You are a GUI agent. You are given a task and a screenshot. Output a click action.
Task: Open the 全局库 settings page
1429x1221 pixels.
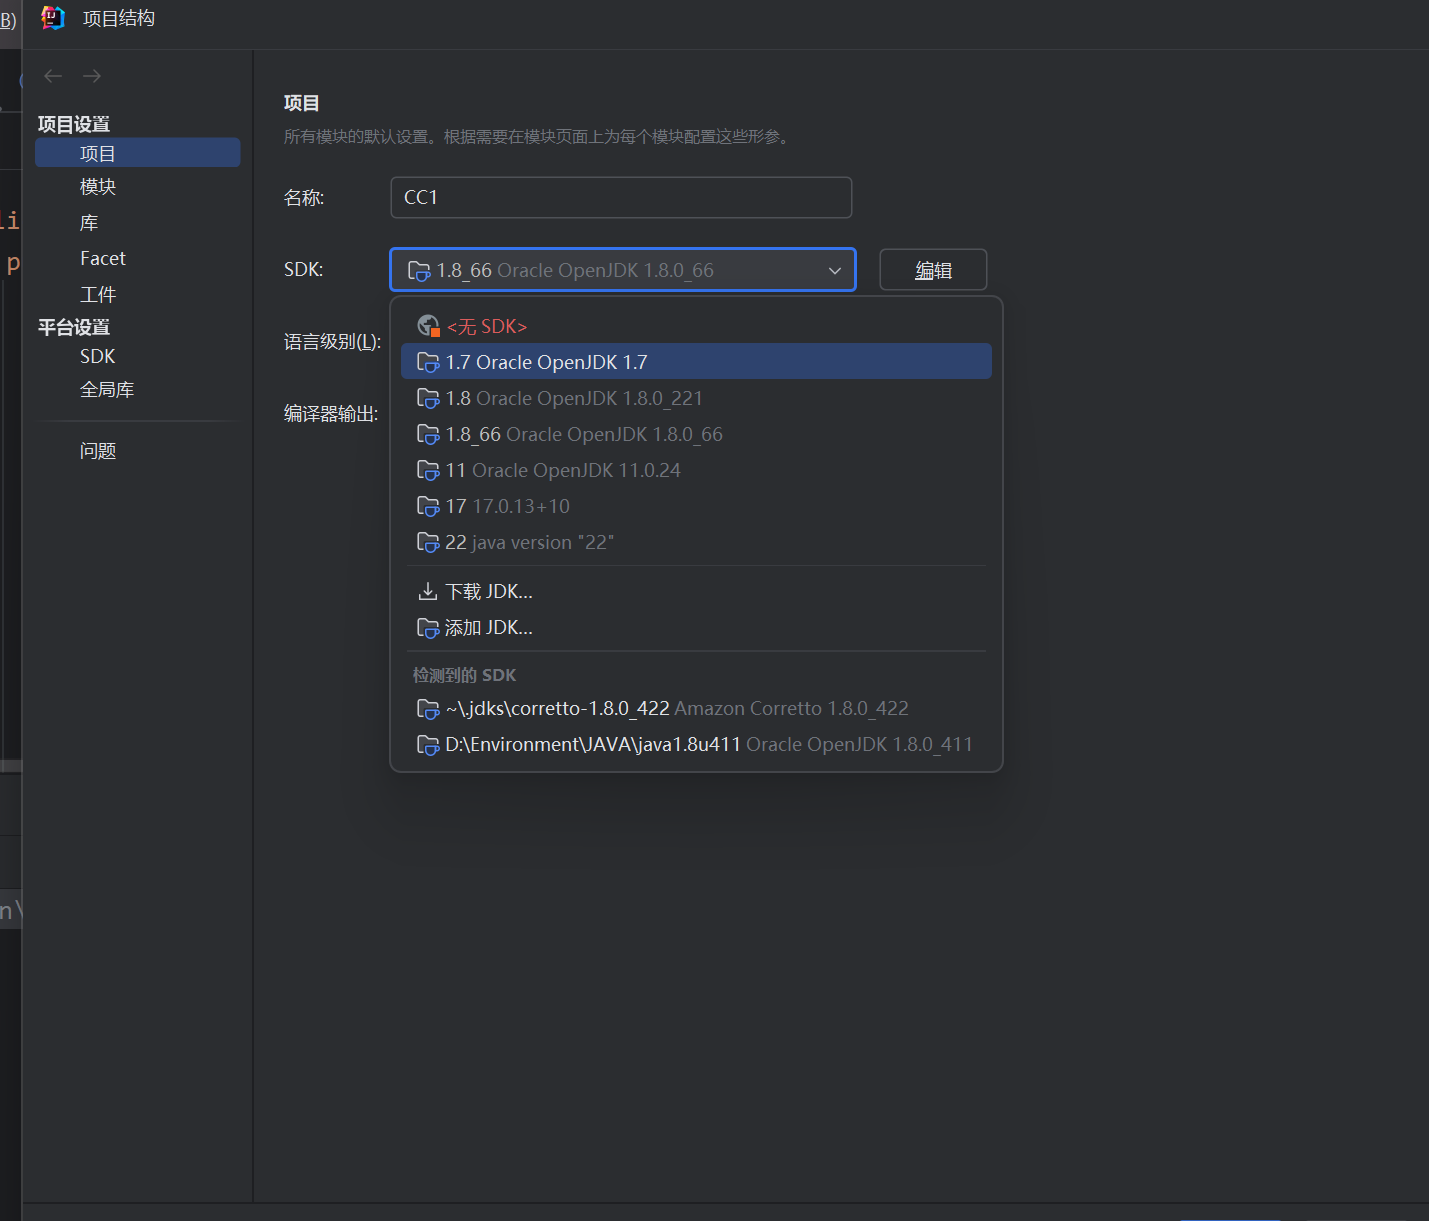click(107, 390)
